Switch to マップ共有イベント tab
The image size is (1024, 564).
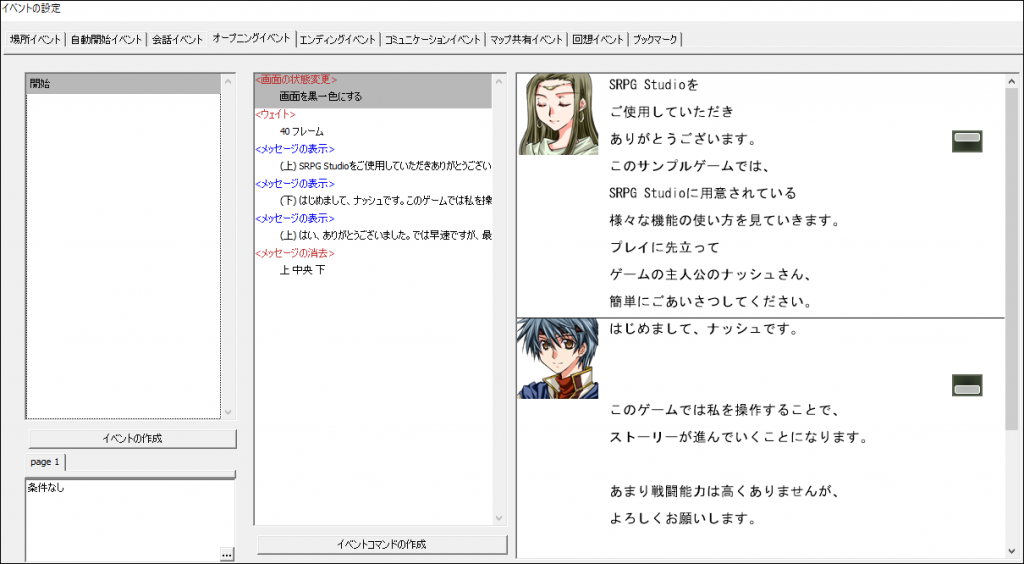coord(526,40)
